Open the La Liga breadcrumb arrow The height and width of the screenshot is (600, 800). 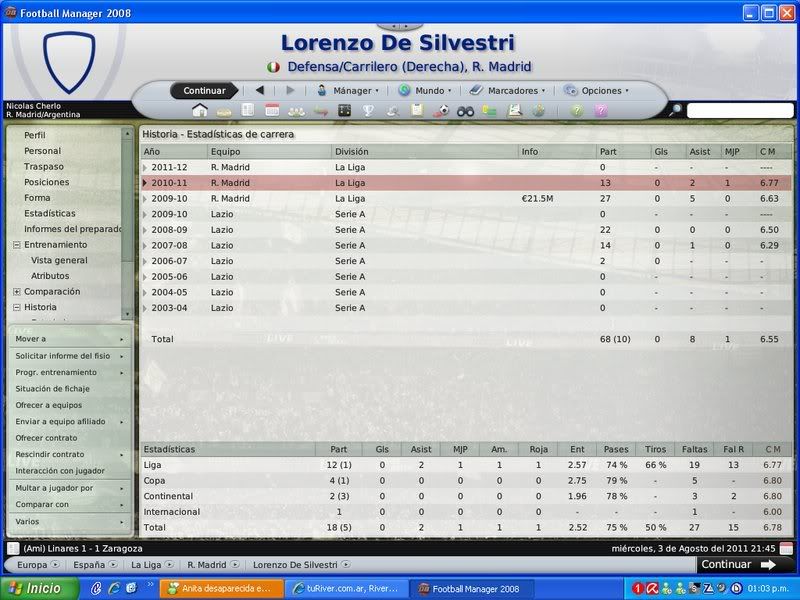169,564
